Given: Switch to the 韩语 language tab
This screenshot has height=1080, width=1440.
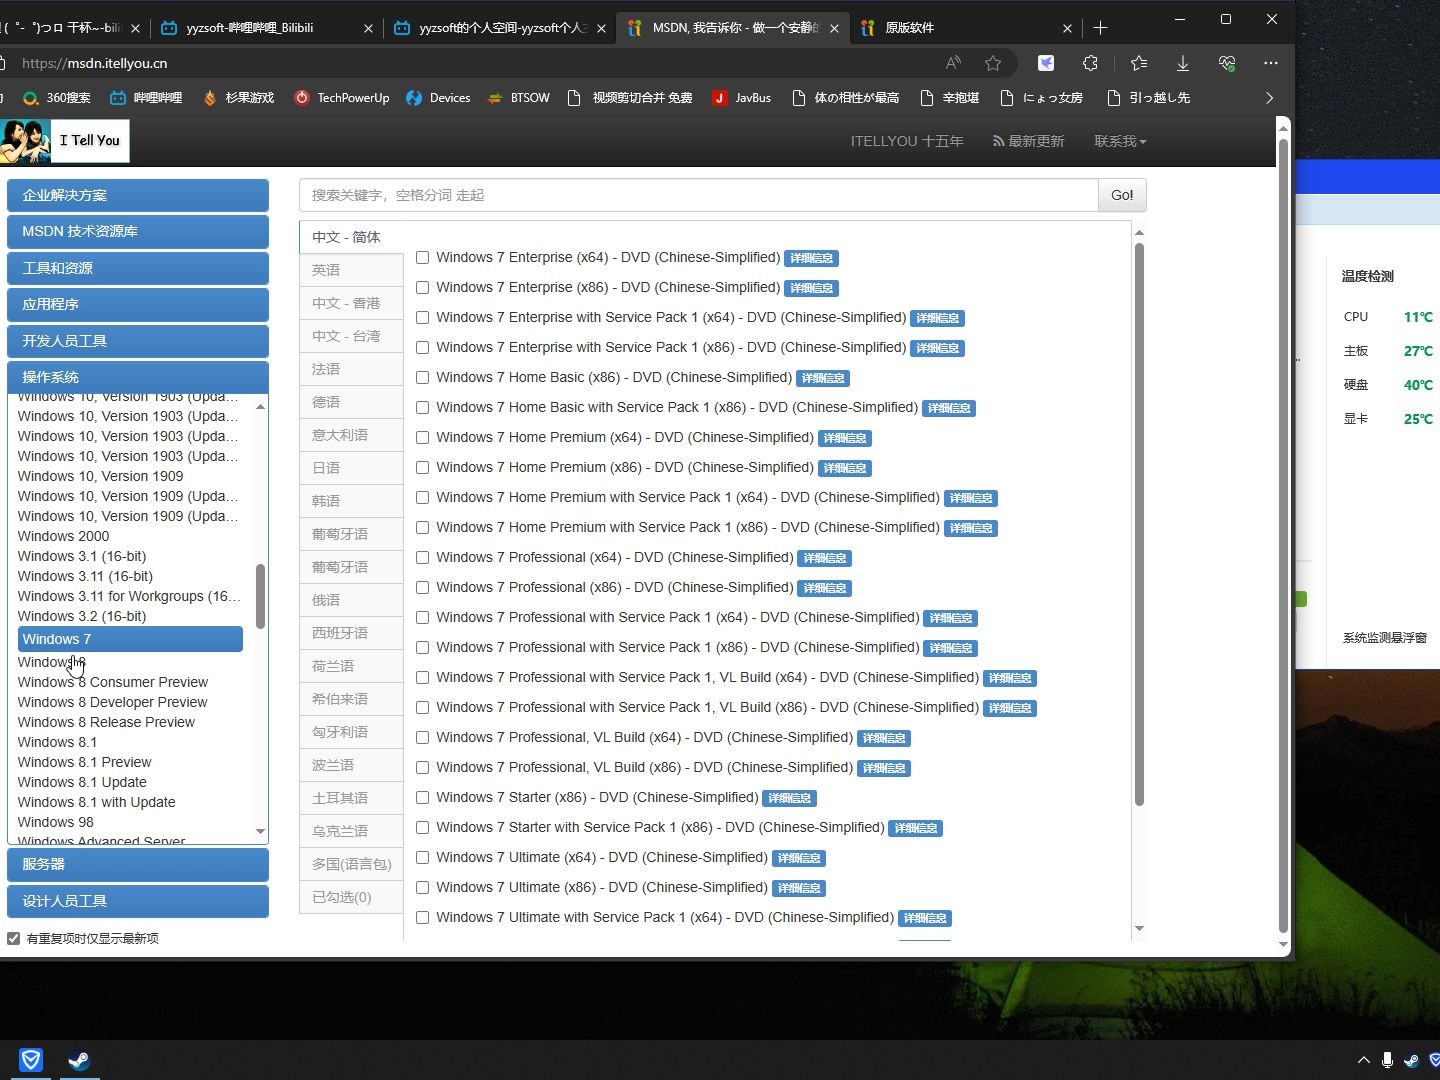Looking at the screenshot, I should point(351,501).
